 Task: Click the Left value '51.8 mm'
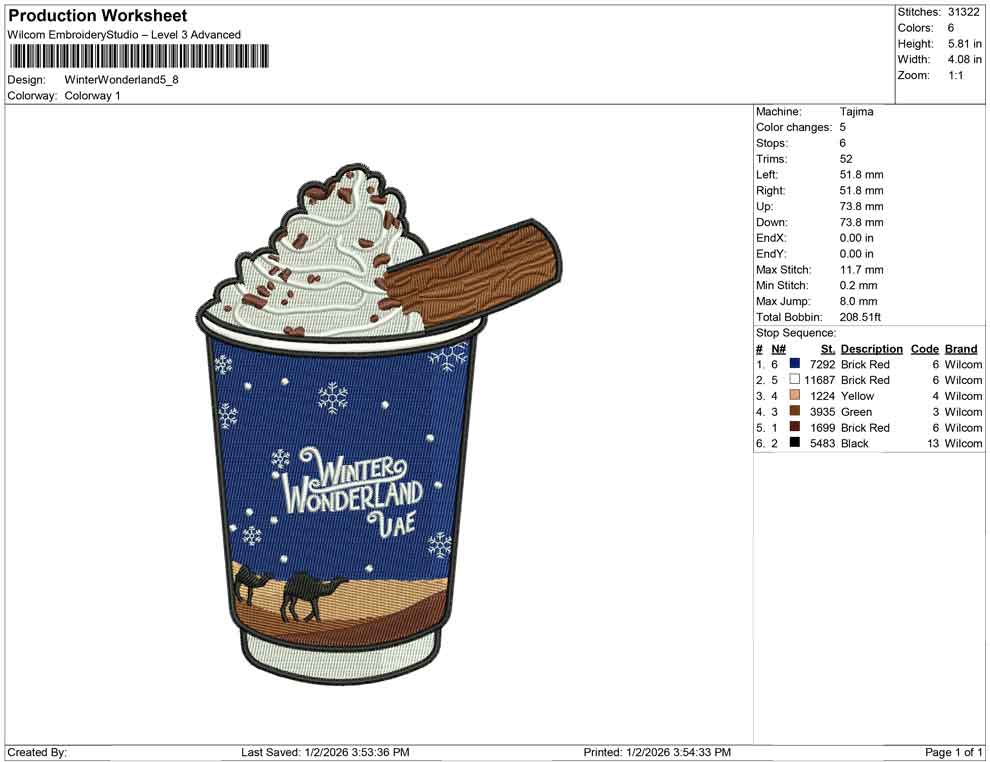(x=861, y=175)
